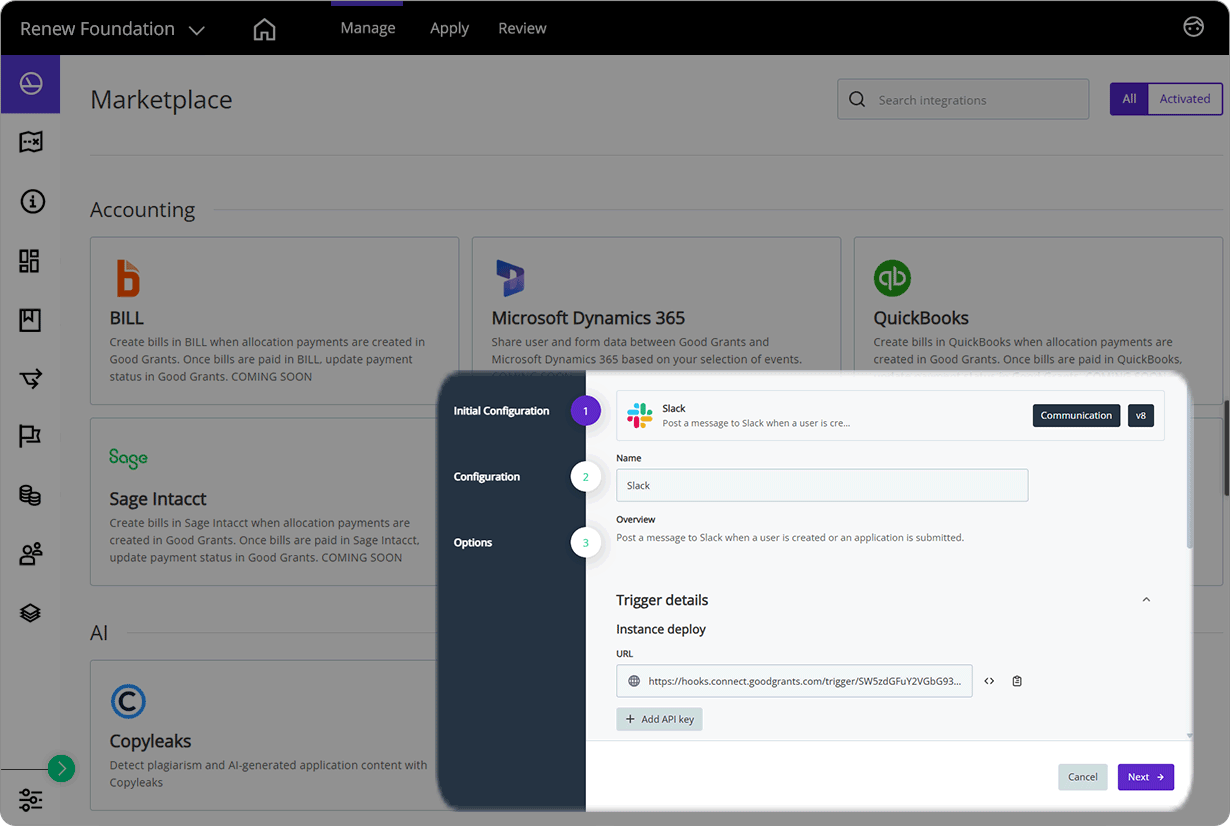The image size is (1230, 828).
Task: Click the code brackets icon beside URL
Action: click(x=989, y=681)
